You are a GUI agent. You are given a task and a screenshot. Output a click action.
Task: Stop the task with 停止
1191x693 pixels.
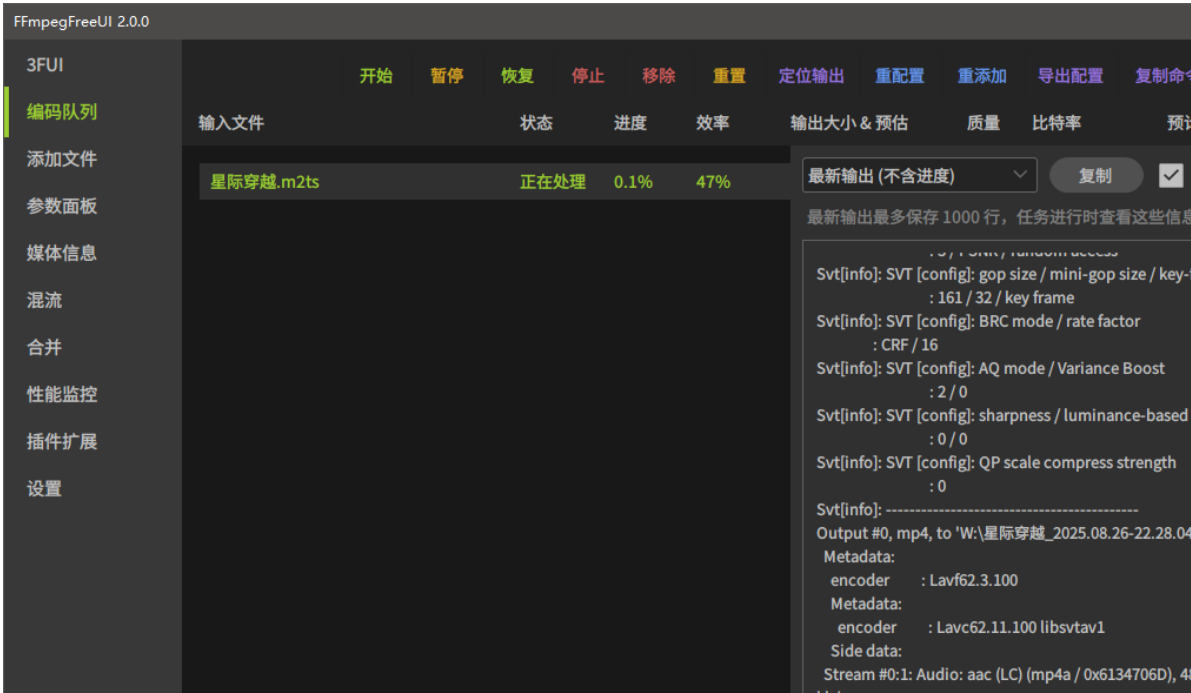pyautogui.click(x=588, y=76)
